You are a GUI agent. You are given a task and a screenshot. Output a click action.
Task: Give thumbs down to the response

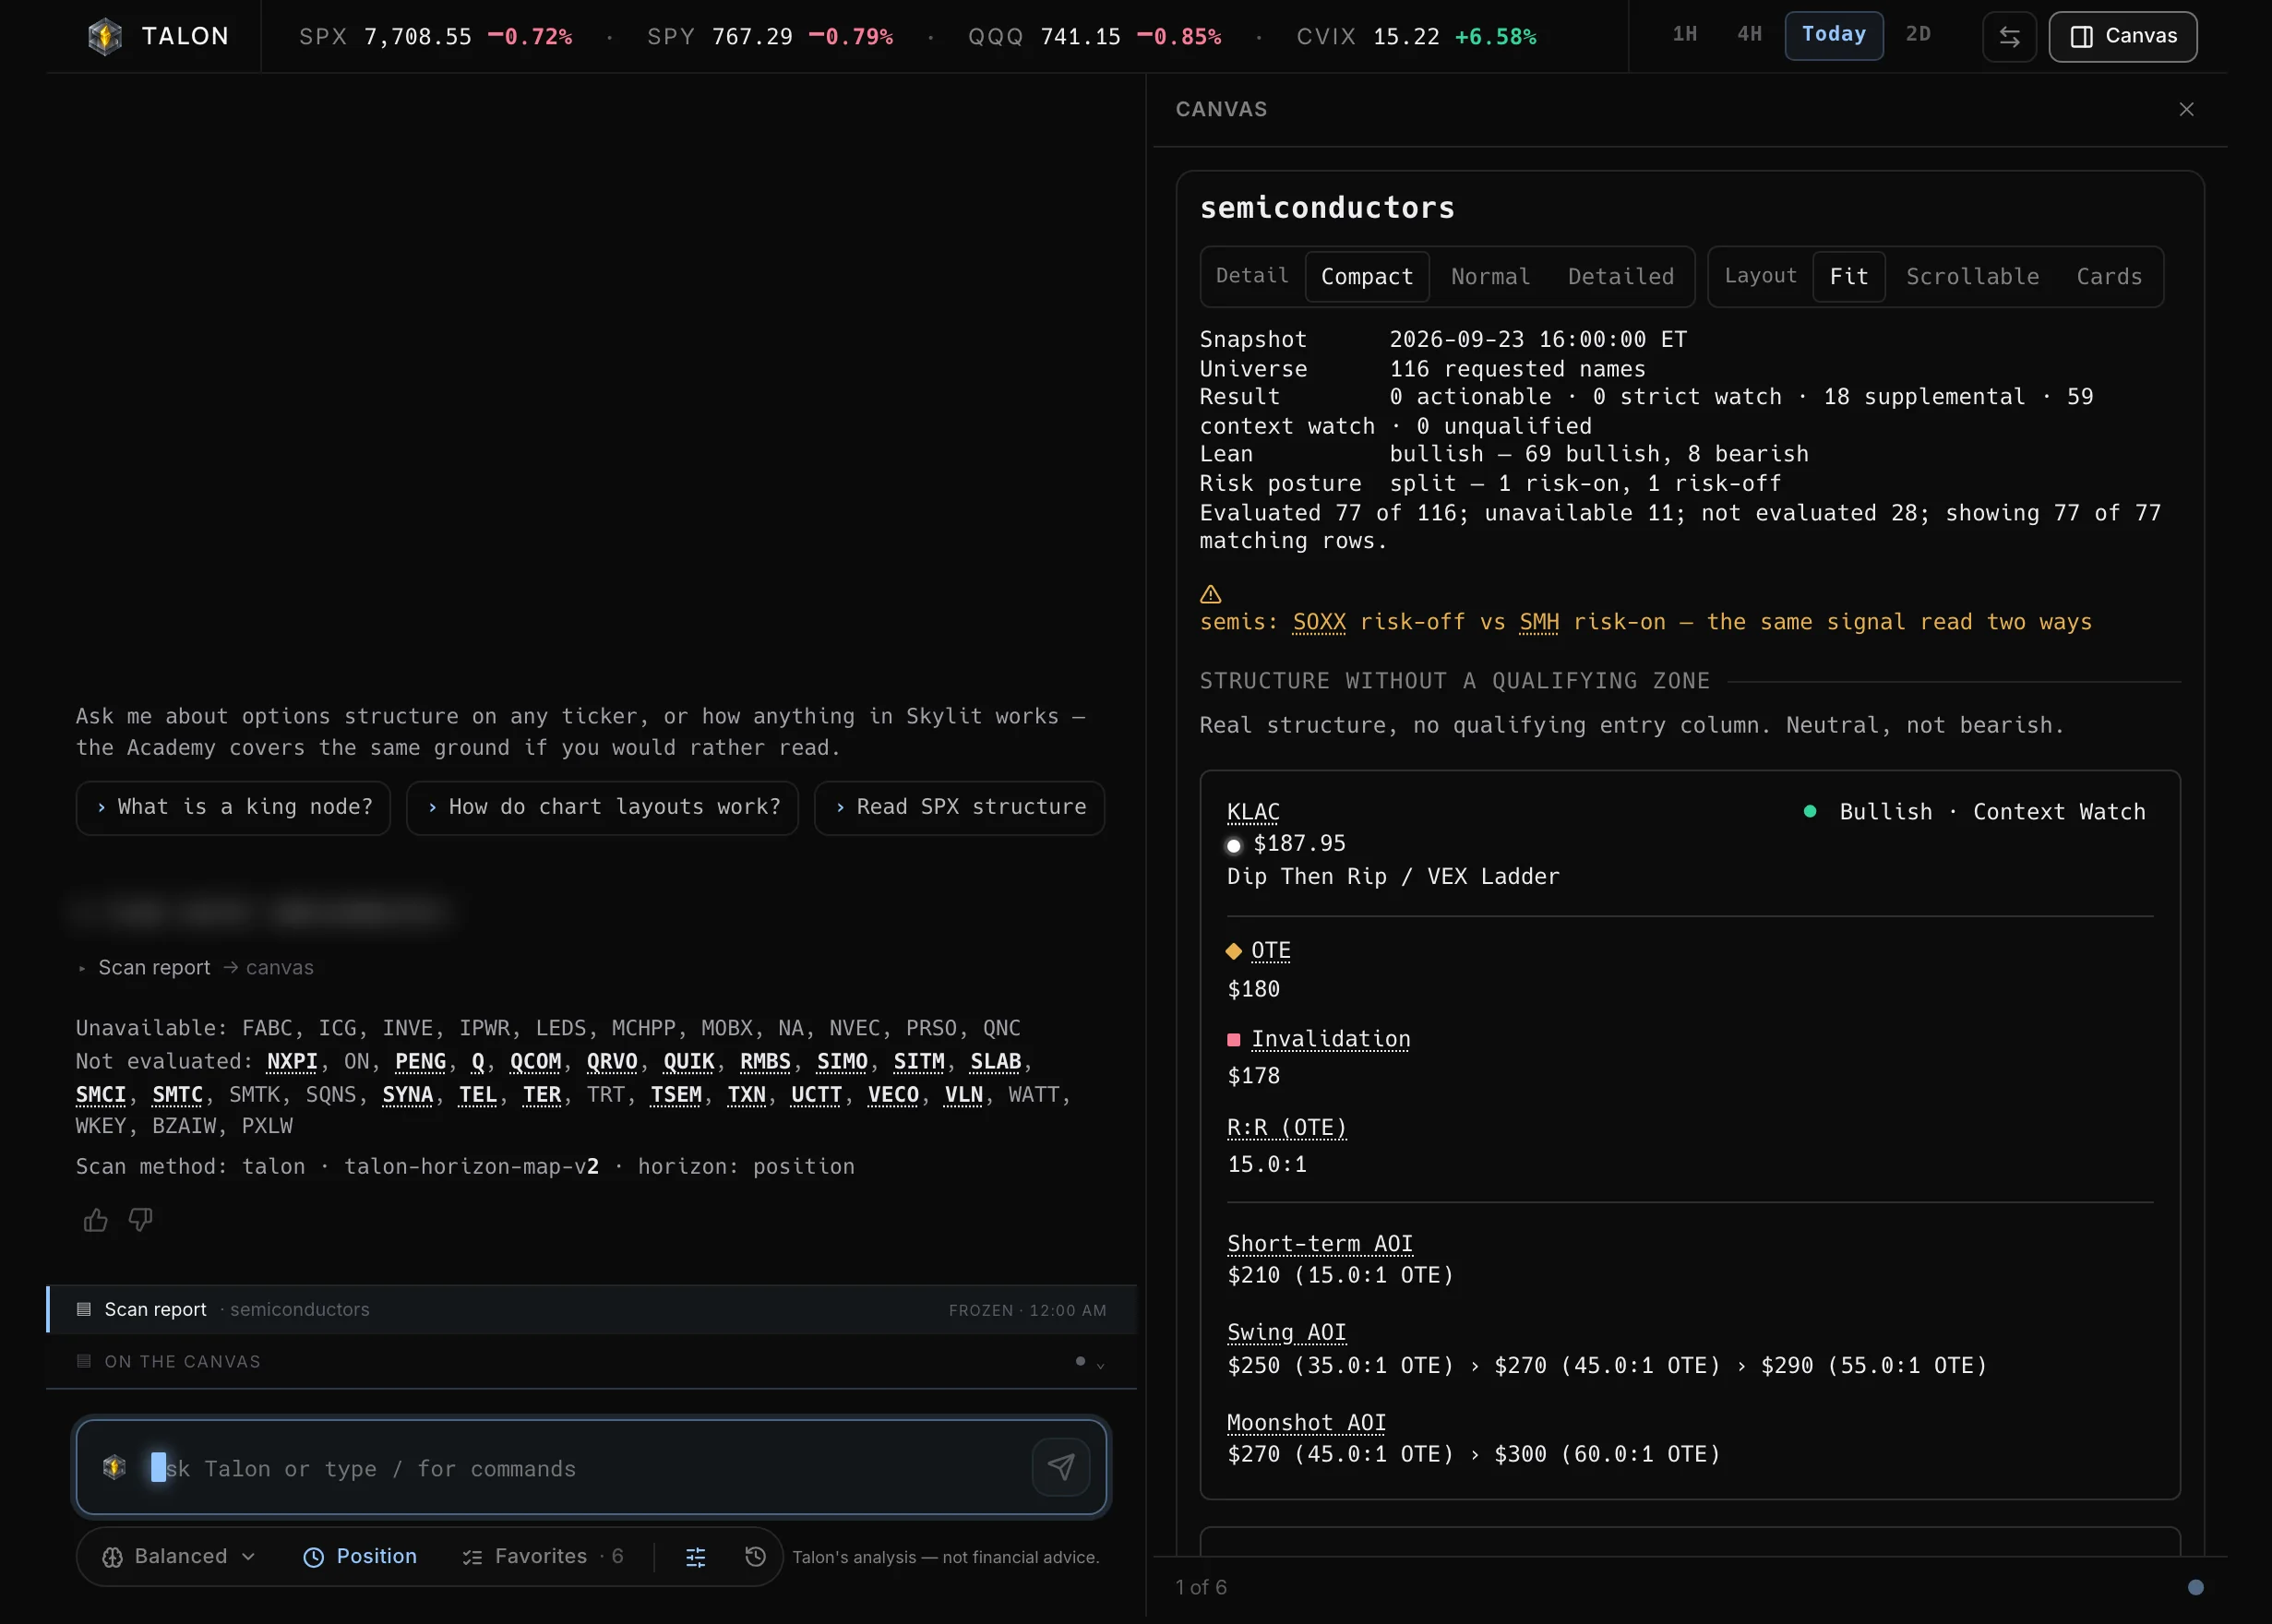[x=141, y=1220]
